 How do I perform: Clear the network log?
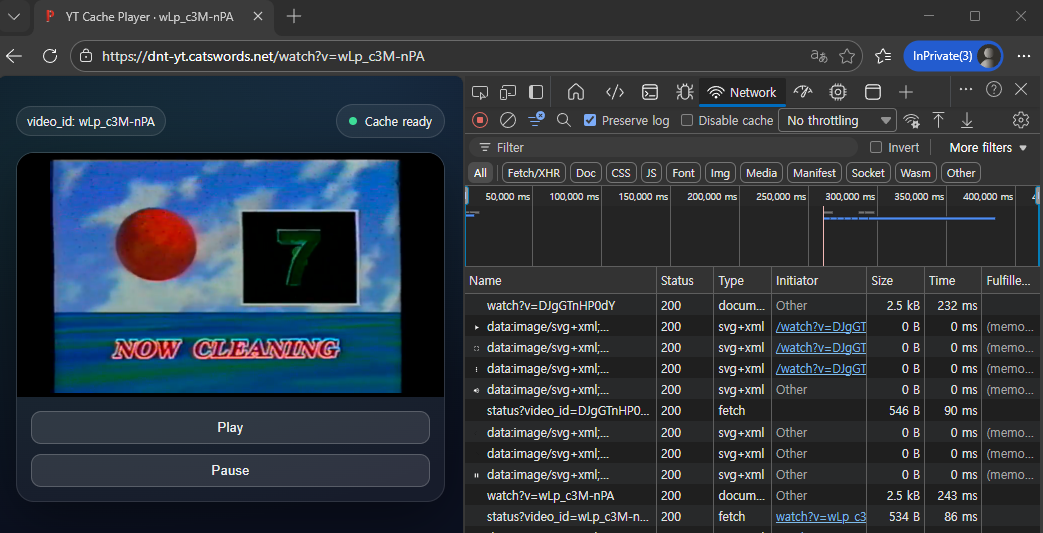(508, 120)
